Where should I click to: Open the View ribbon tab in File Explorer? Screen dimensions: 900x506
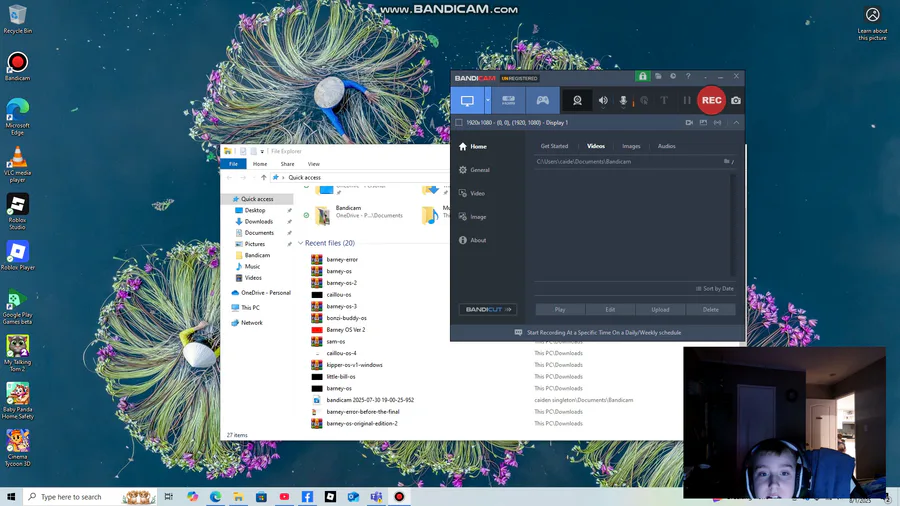[313, 164]
